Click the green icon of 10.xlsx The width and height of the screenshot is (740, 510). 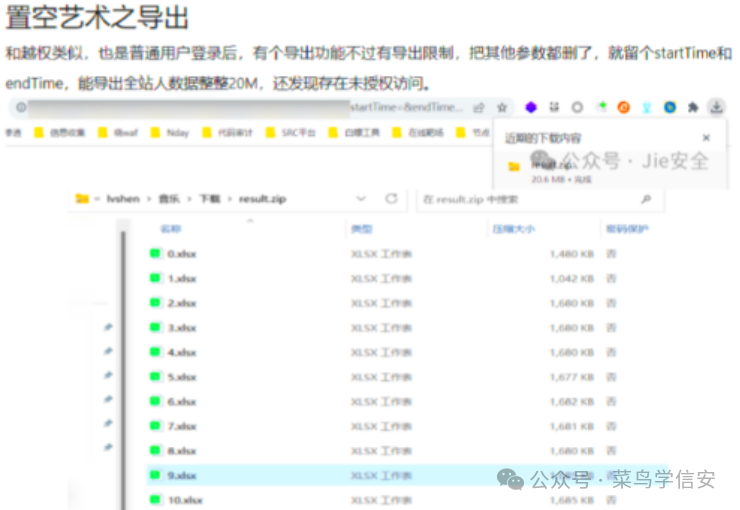pos(155,499)
